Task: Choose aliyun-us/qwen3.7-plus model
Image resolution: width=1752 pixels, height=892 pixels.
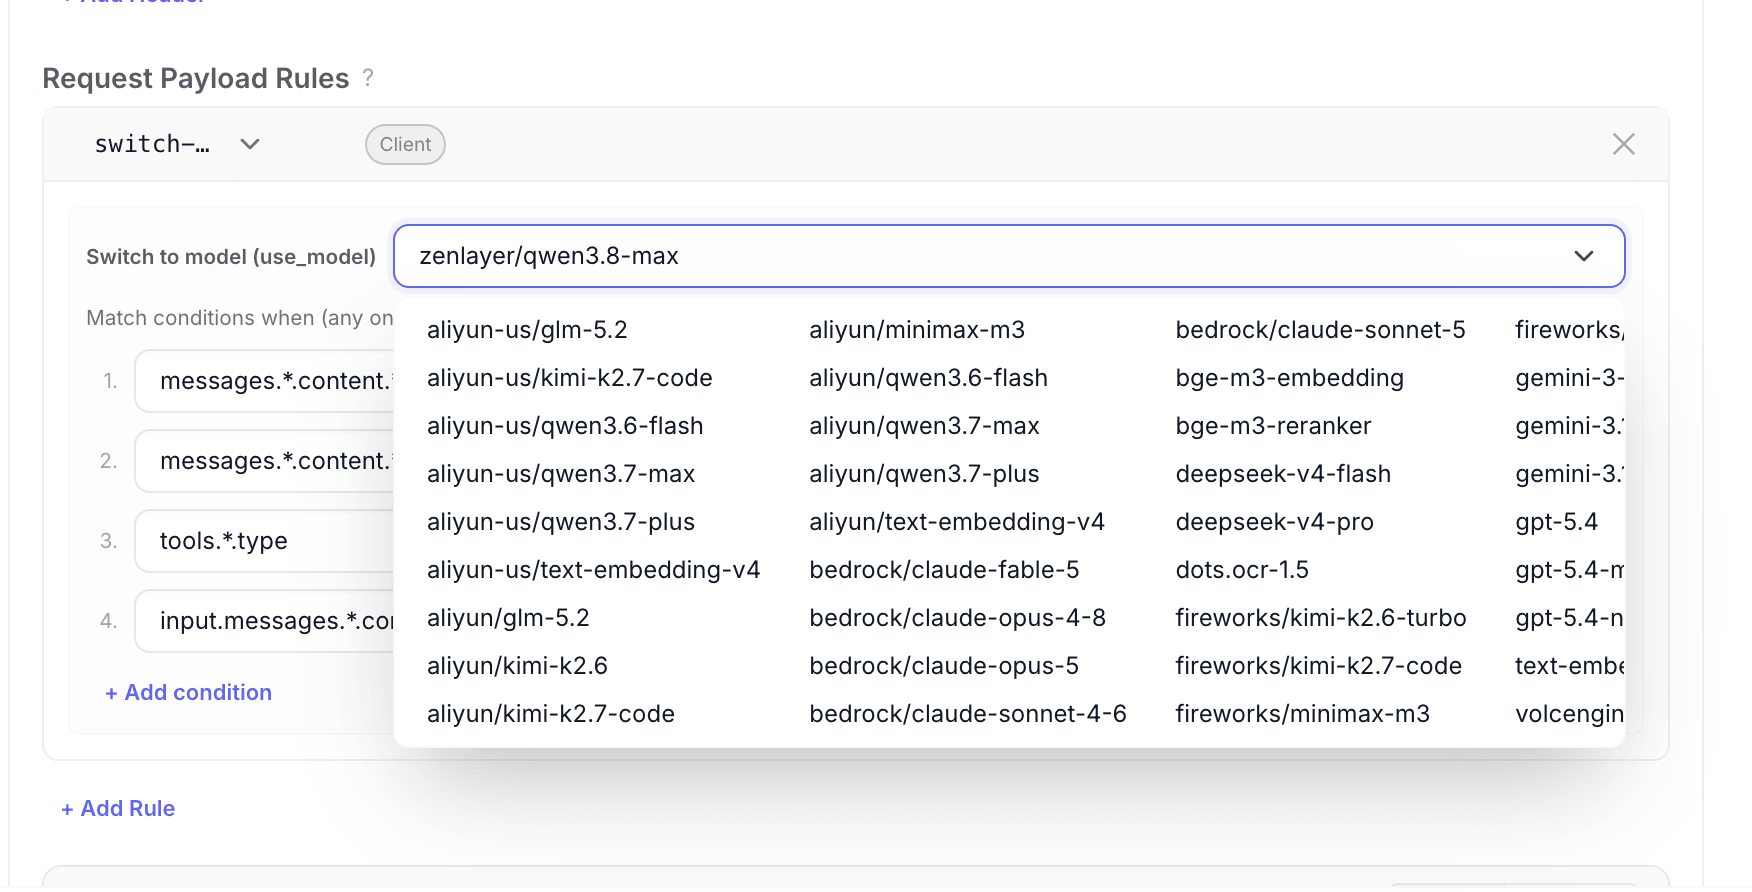Action: (561, 522)
